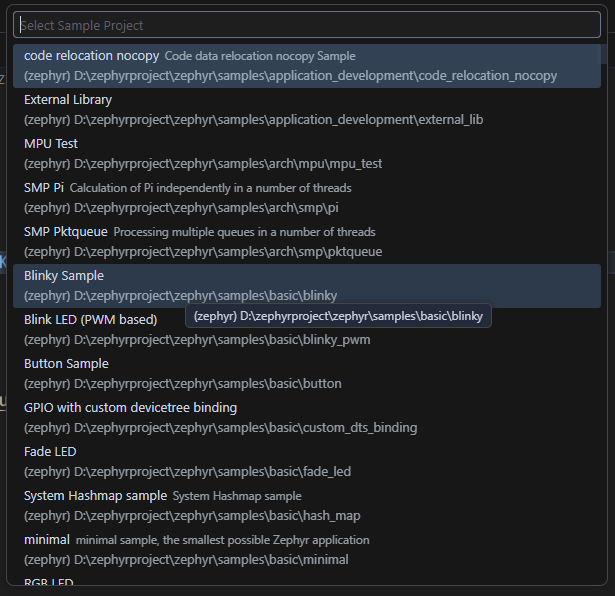Open the SMP Pktqueue sample

pyautogui.click(x=307, y=242)
